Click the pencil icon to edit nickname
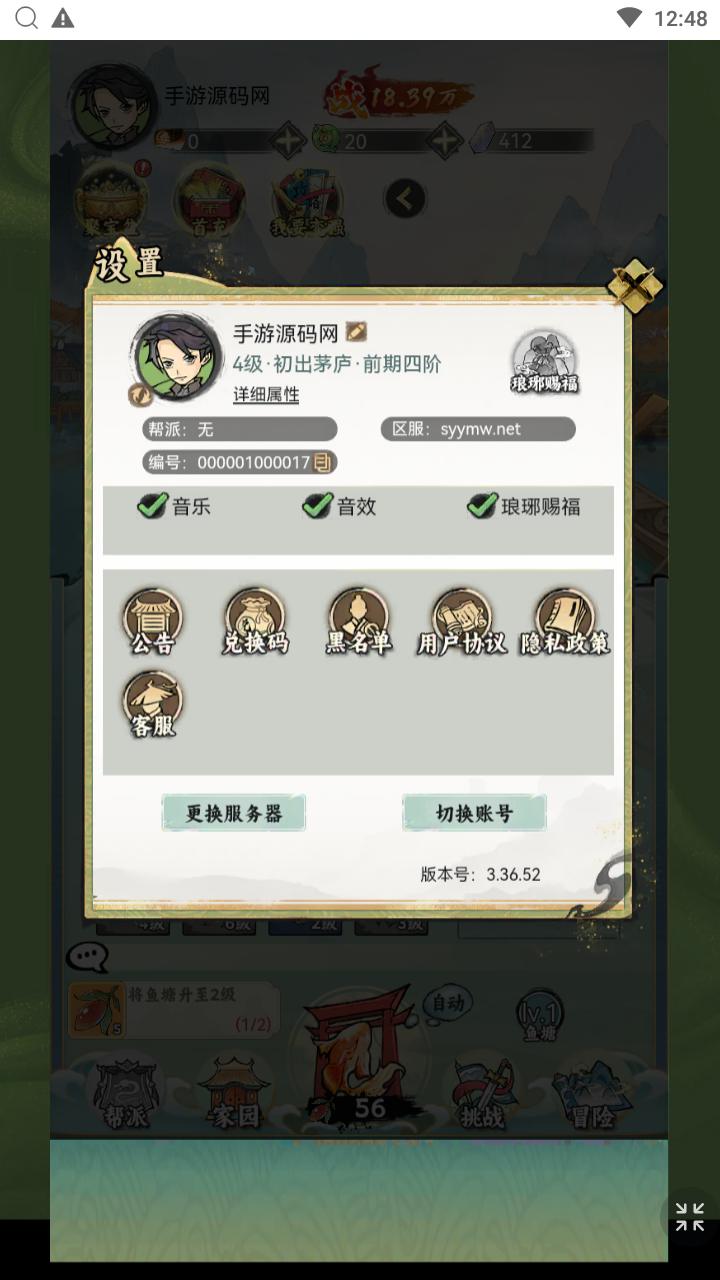Image resolution: width=720 pixels, height=1280 pixels. (x=356, y=332)
